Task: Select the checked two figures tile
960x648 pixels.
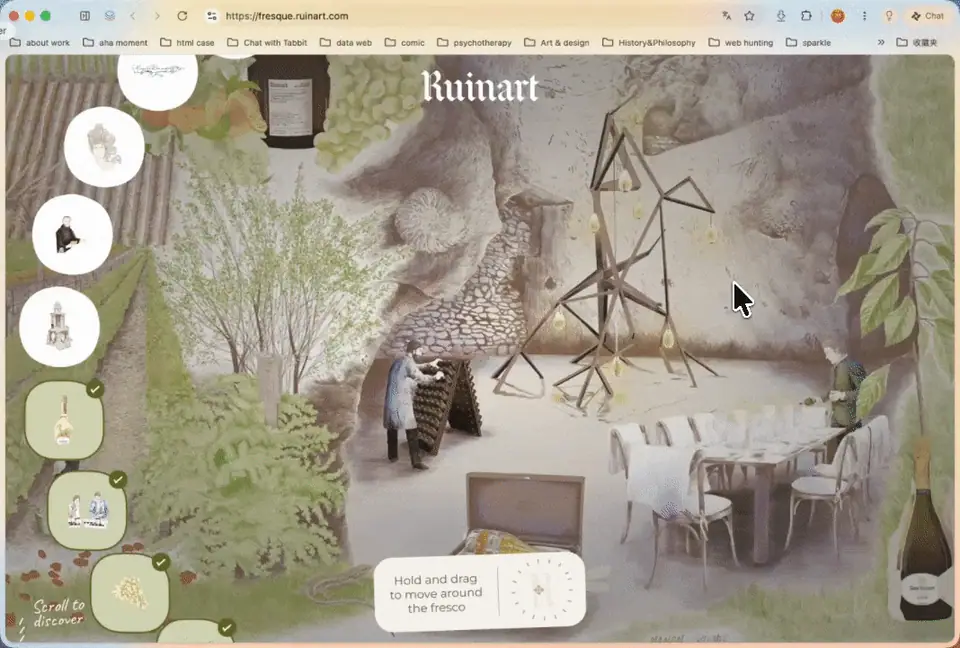Action: click(x=87, y=510)
